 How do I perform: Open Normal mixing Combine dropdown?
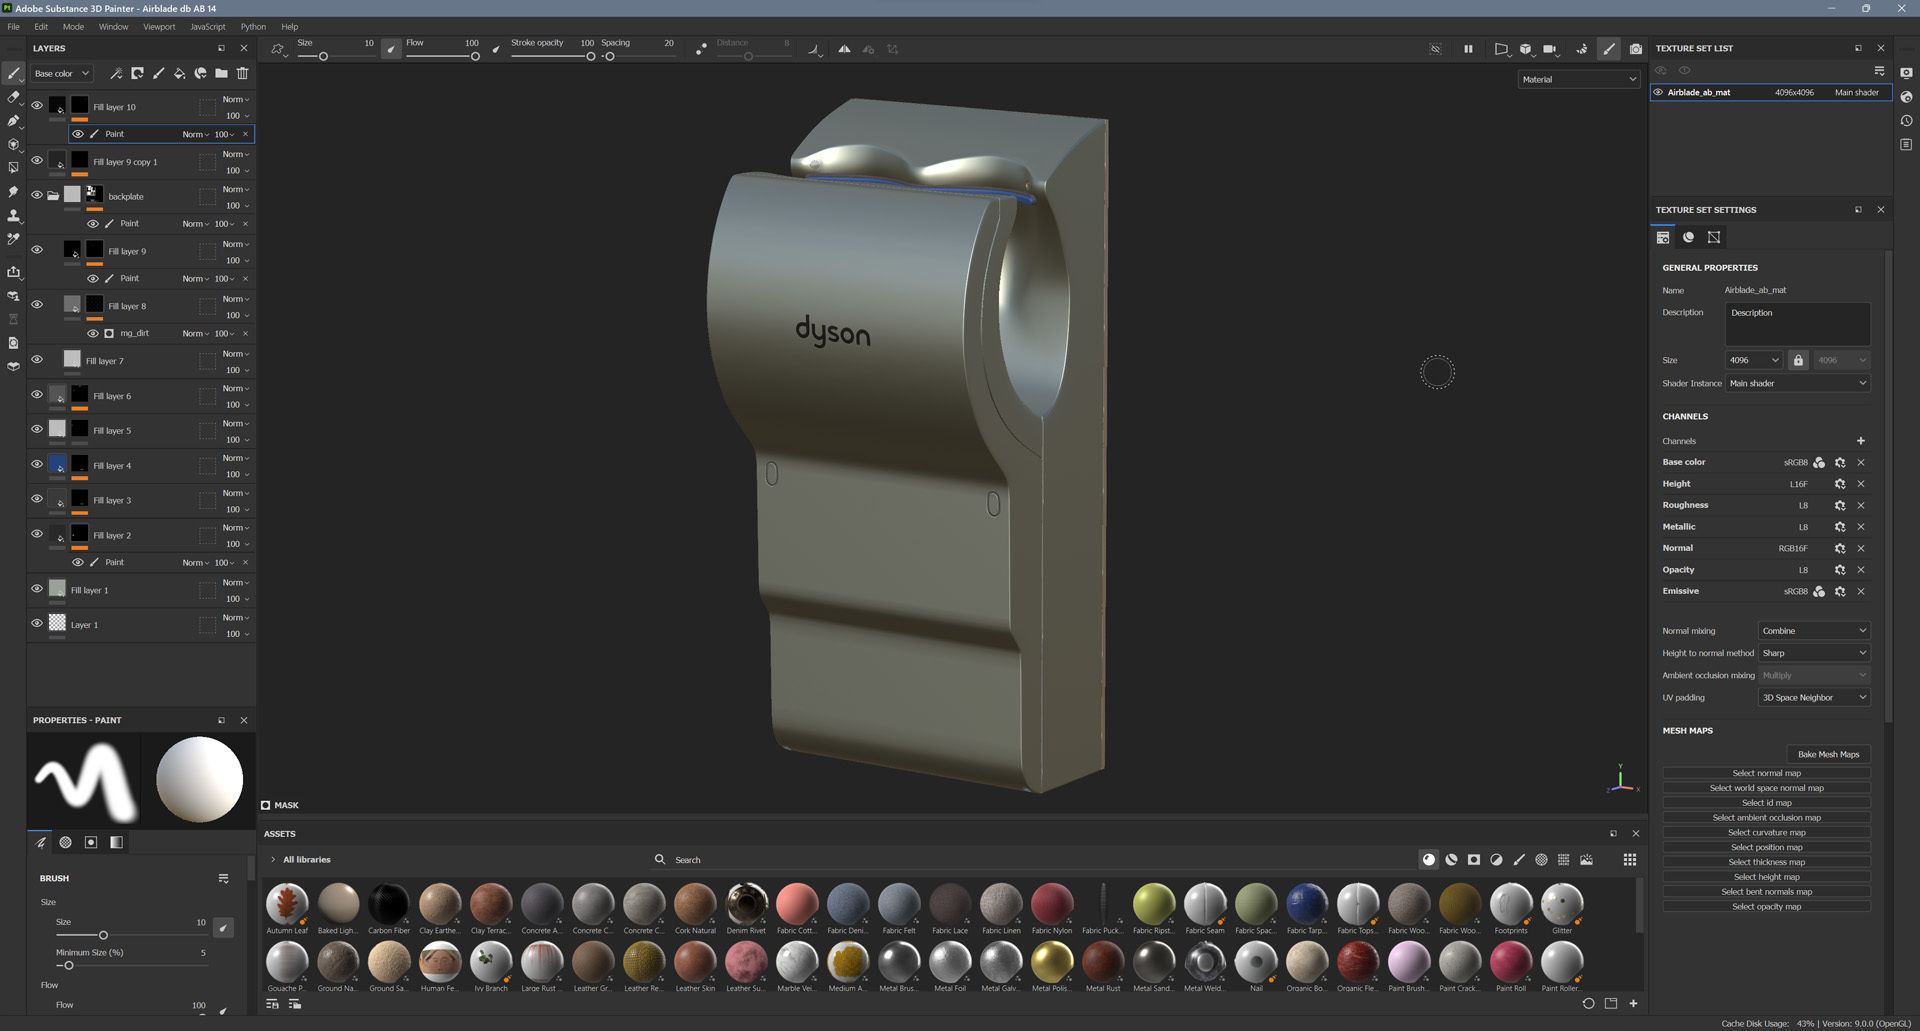[x=1813, y=631]
